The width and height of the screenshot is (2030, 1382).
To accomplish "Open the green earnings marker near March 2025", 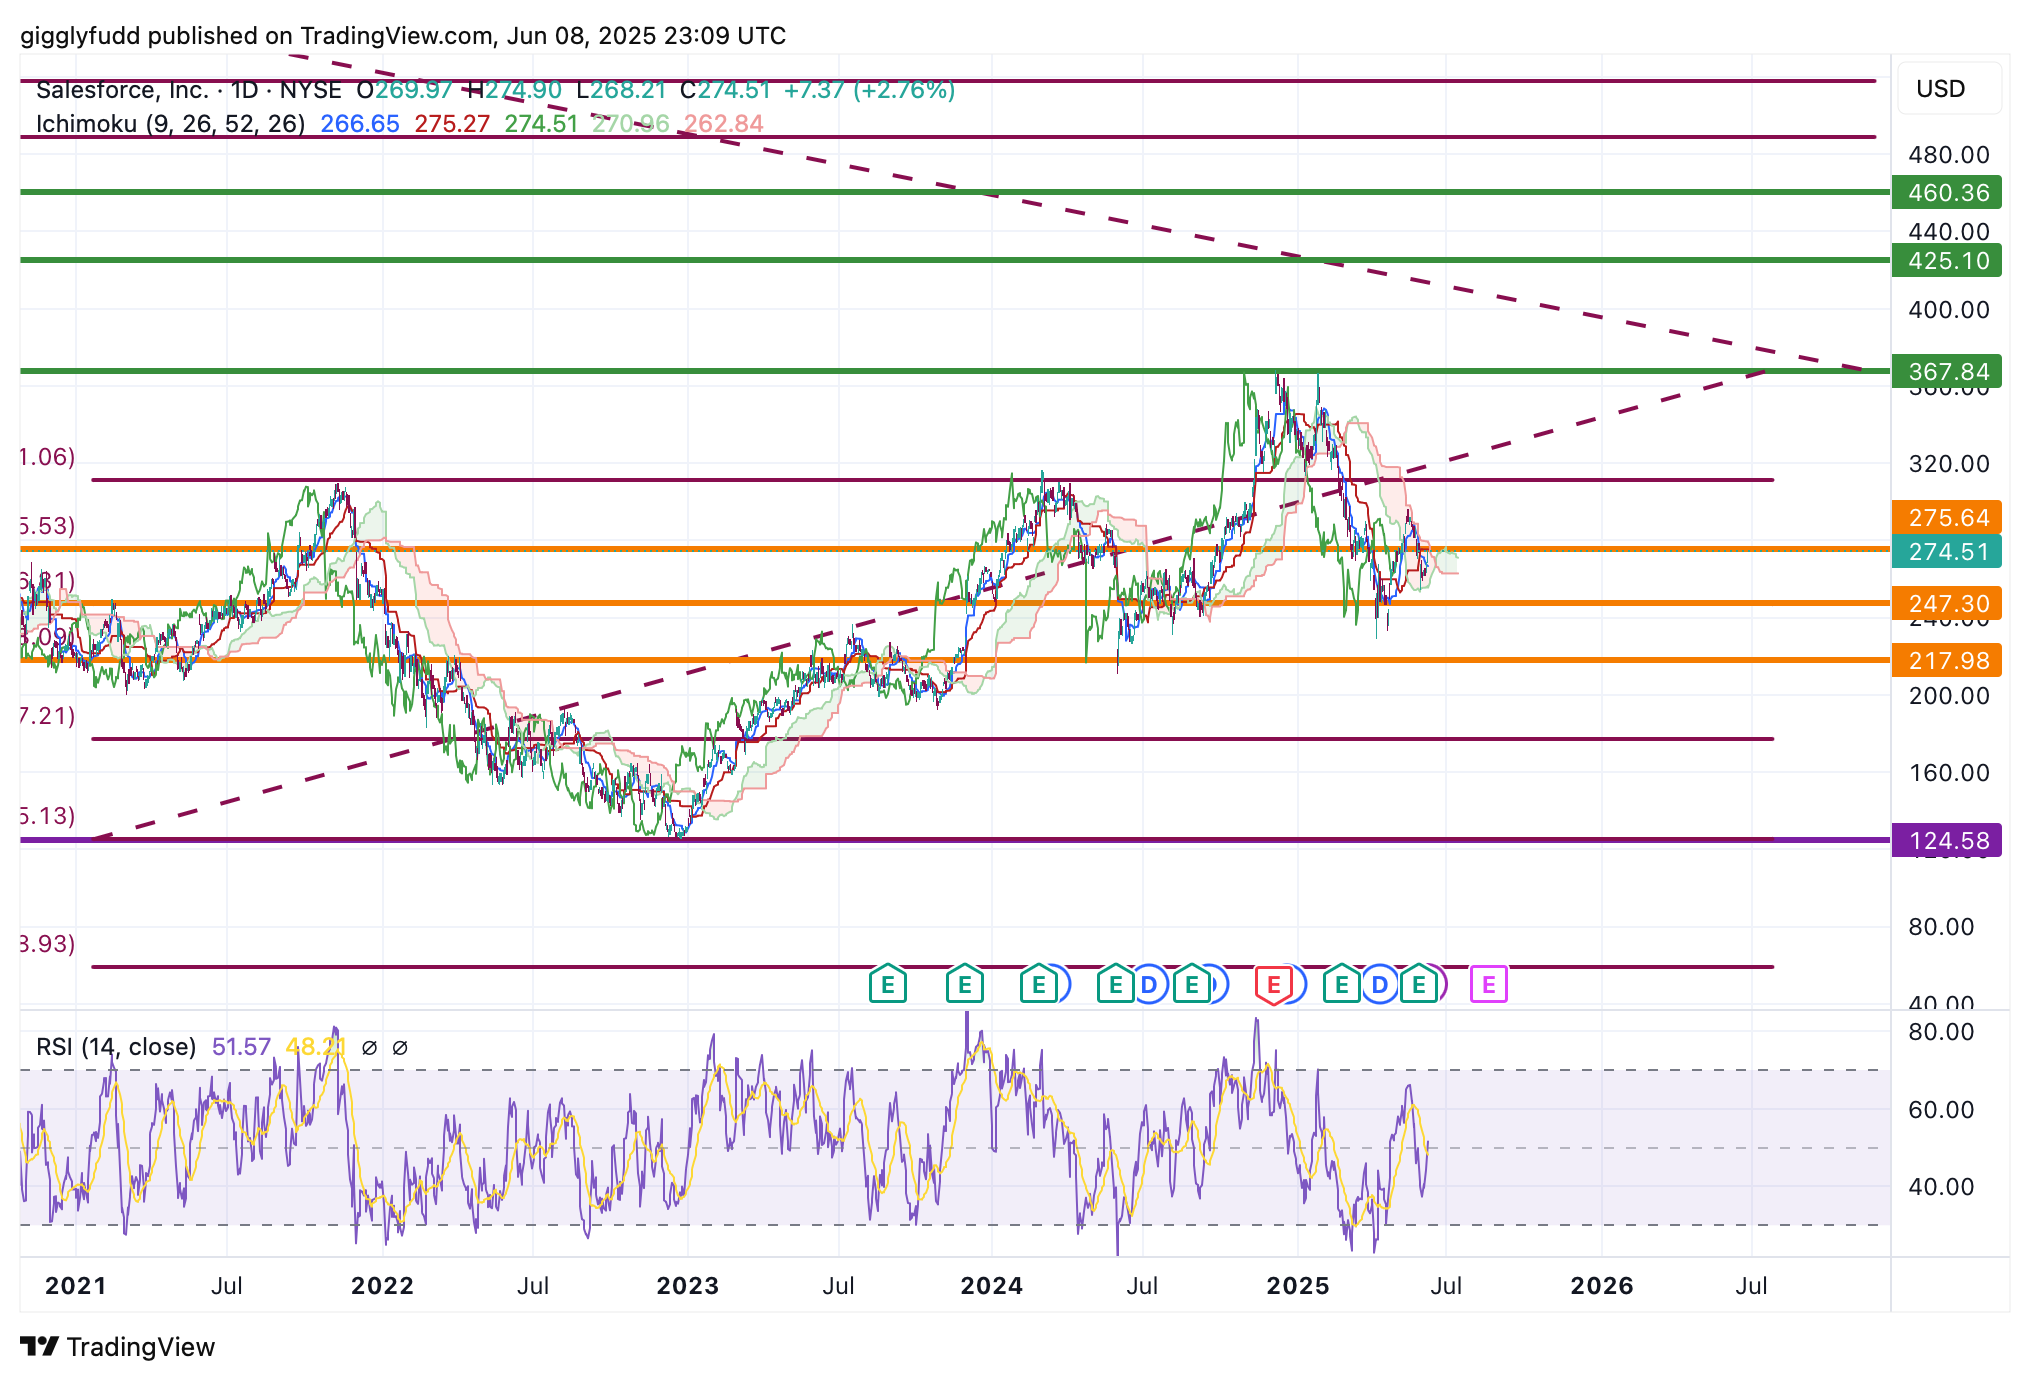I will pyautogui.click(x=1342, y=985).
